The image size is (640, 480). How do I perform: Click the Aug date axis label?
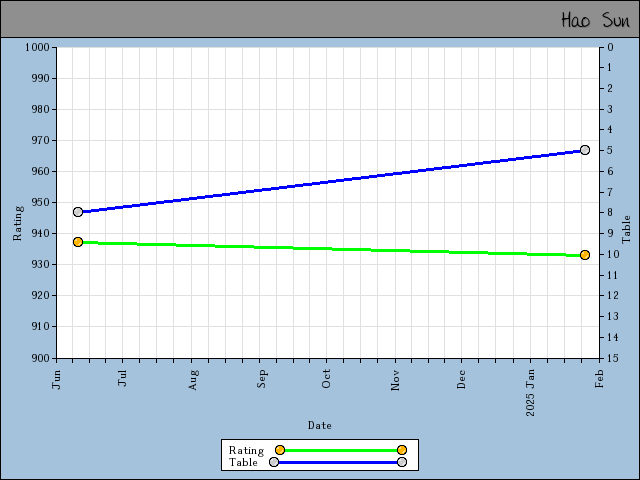coord(193,380)
